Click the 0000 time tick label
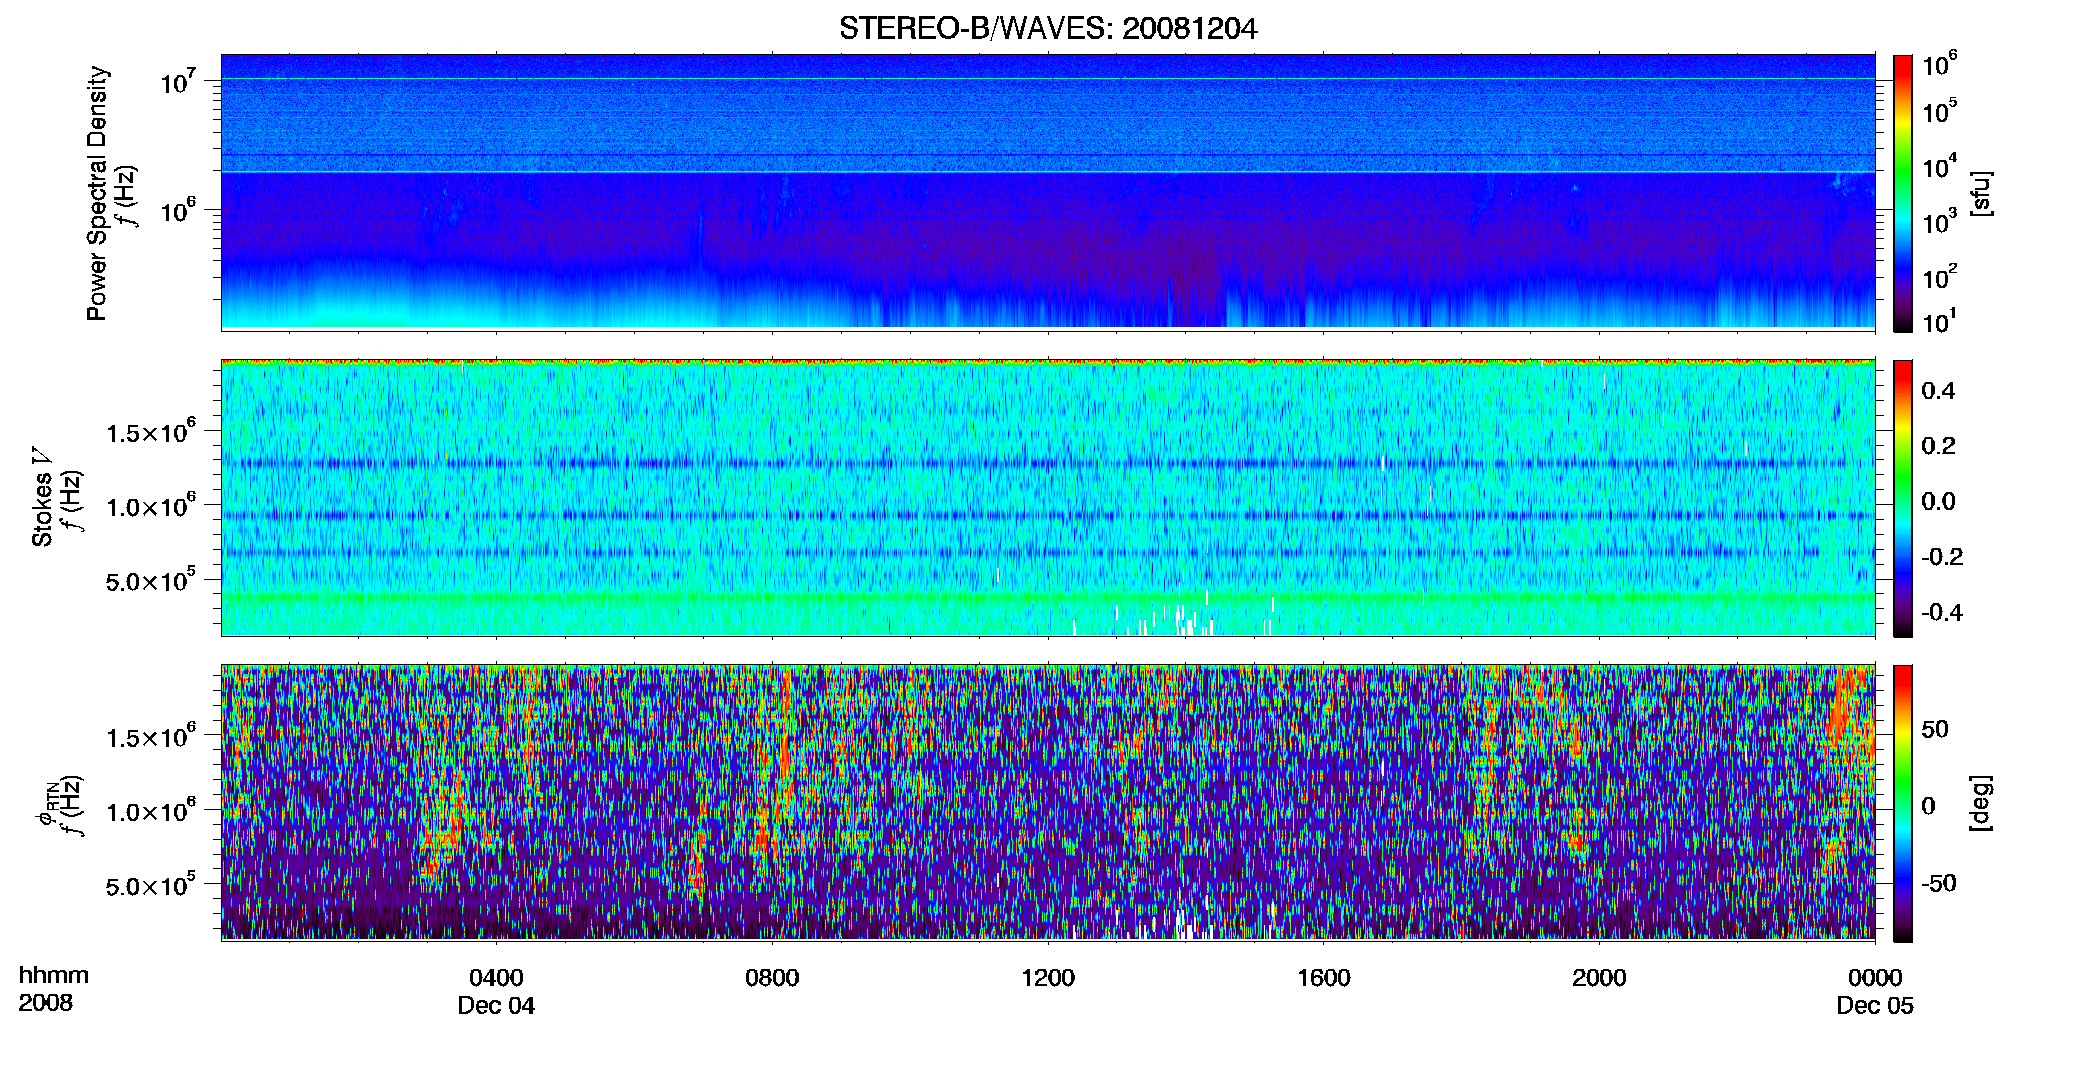The width and height of the screenshot is (2096, 1080). [x=1875, y=978]
